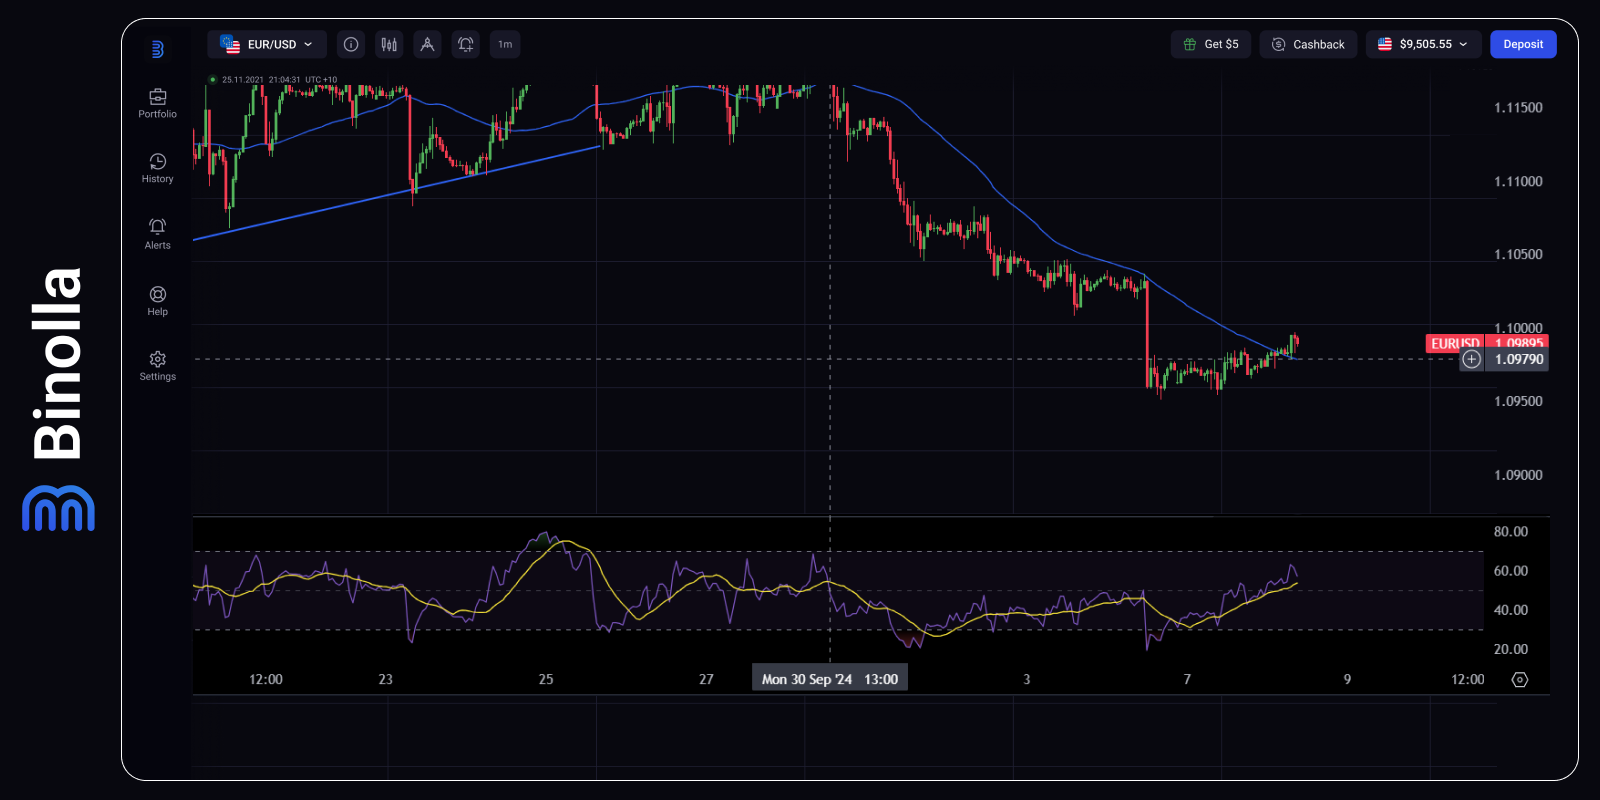1600x800 pixels.
Task: Open the drawing tools compass icon
Action: [427, 44]
